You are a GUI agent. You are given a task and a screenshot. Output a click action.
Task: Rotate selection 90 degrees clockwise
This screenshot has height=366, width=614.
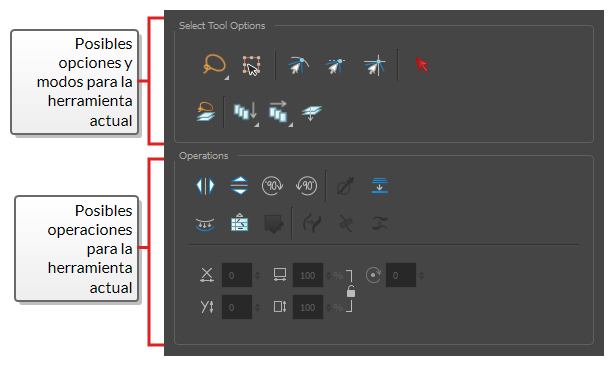pos(272,186)
